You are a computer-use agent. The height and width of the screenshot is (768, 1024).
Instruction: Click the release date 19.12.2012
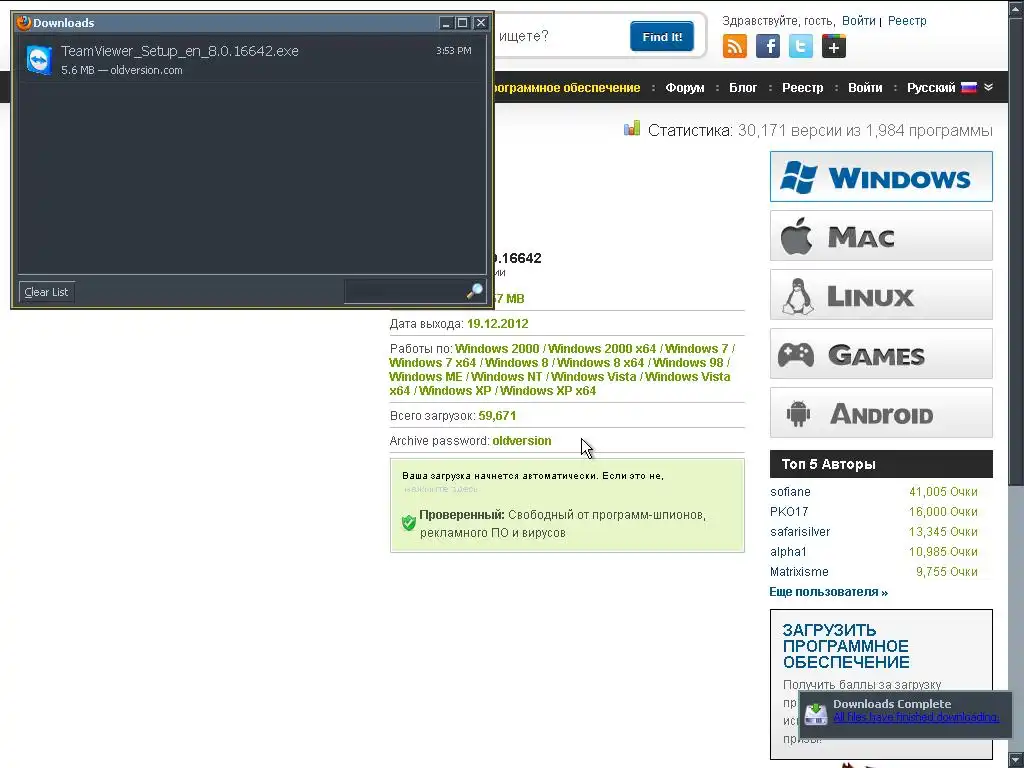tap(498, 324)
